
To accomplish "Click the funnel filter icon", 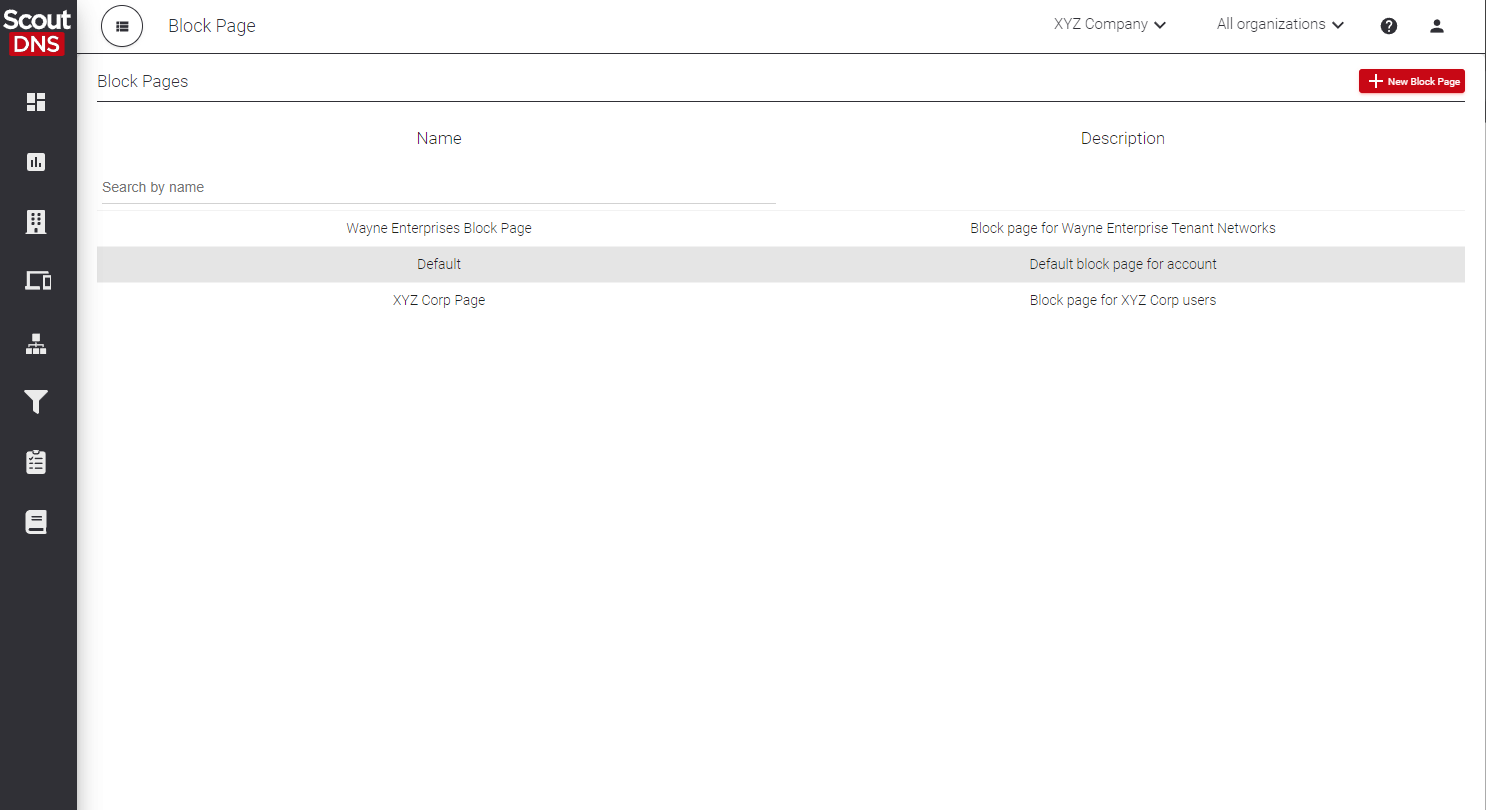I will coord(37,402).
